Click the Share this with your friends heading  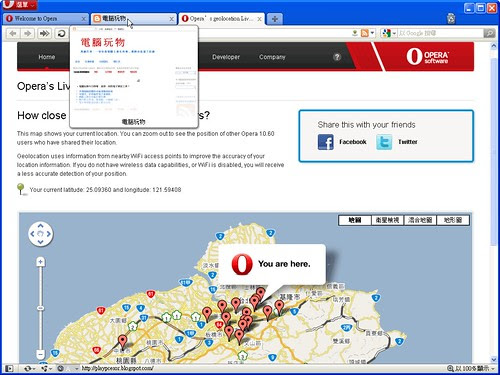366,125
